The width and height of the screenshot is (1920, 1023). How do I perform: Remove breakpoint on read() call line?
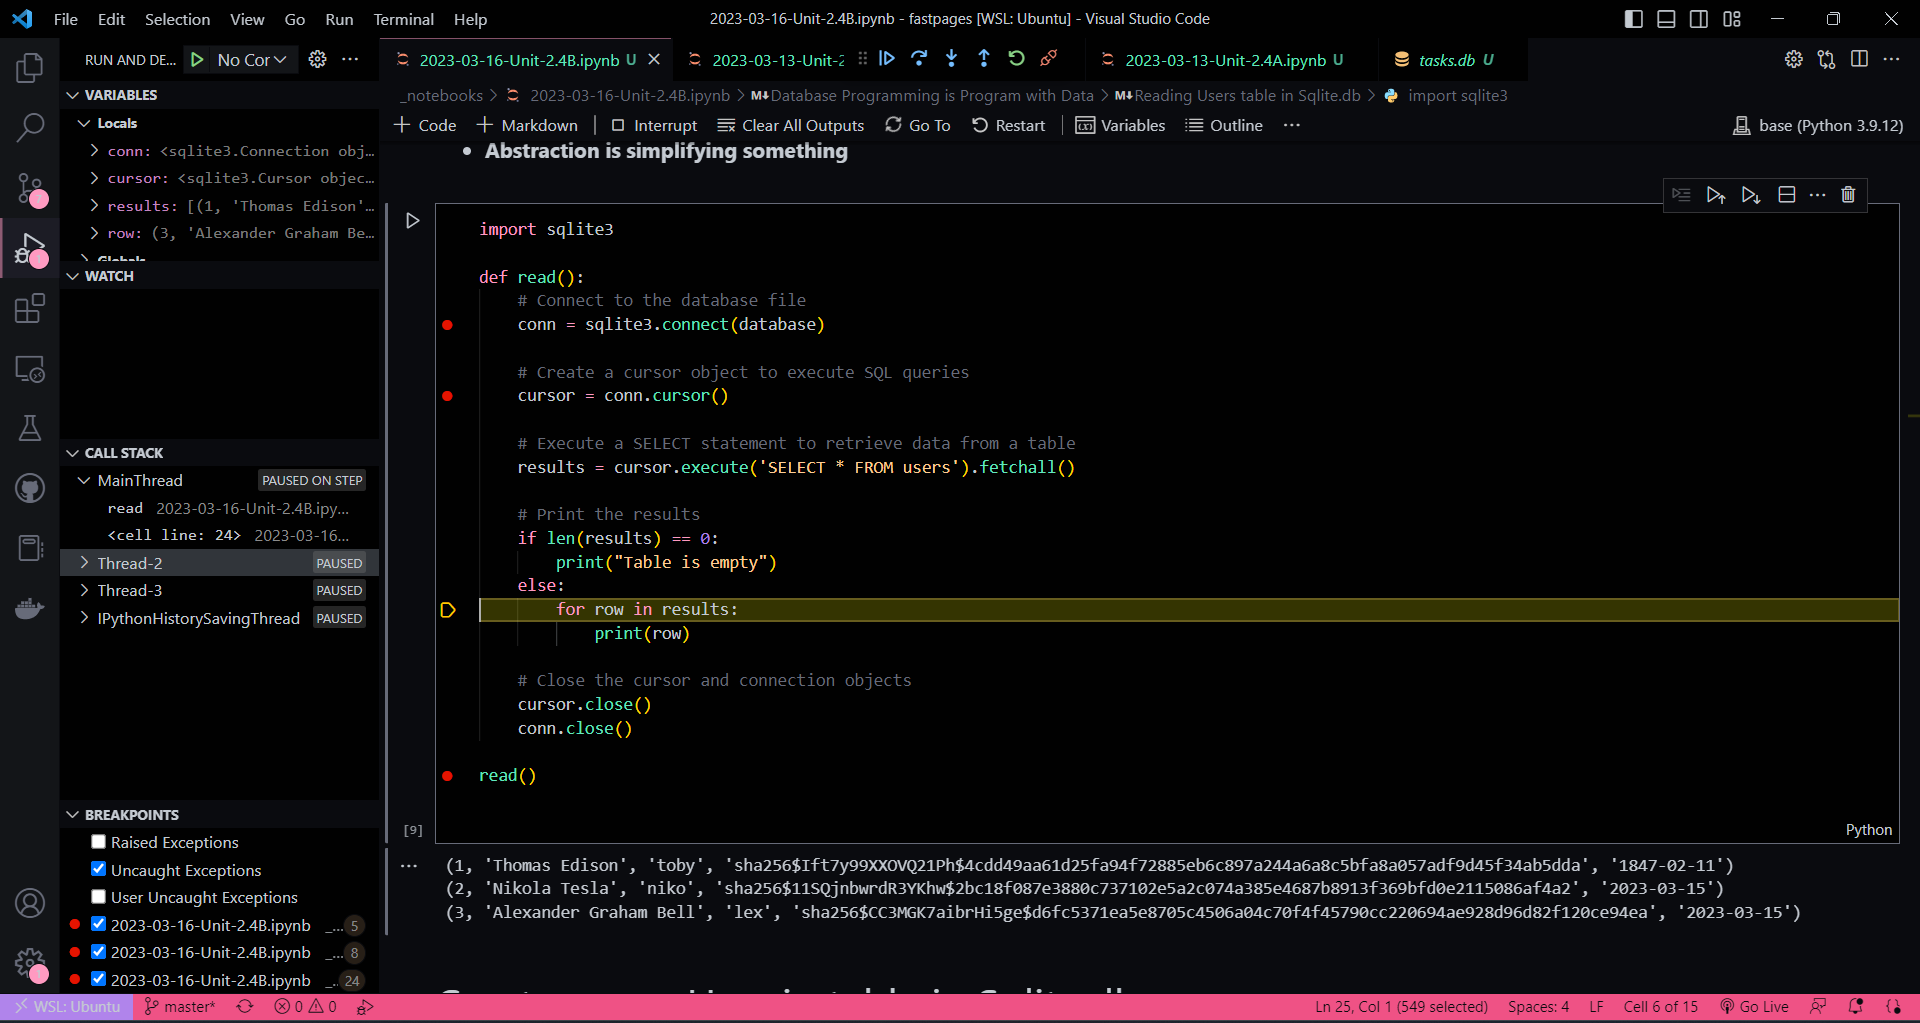point(448,776)
